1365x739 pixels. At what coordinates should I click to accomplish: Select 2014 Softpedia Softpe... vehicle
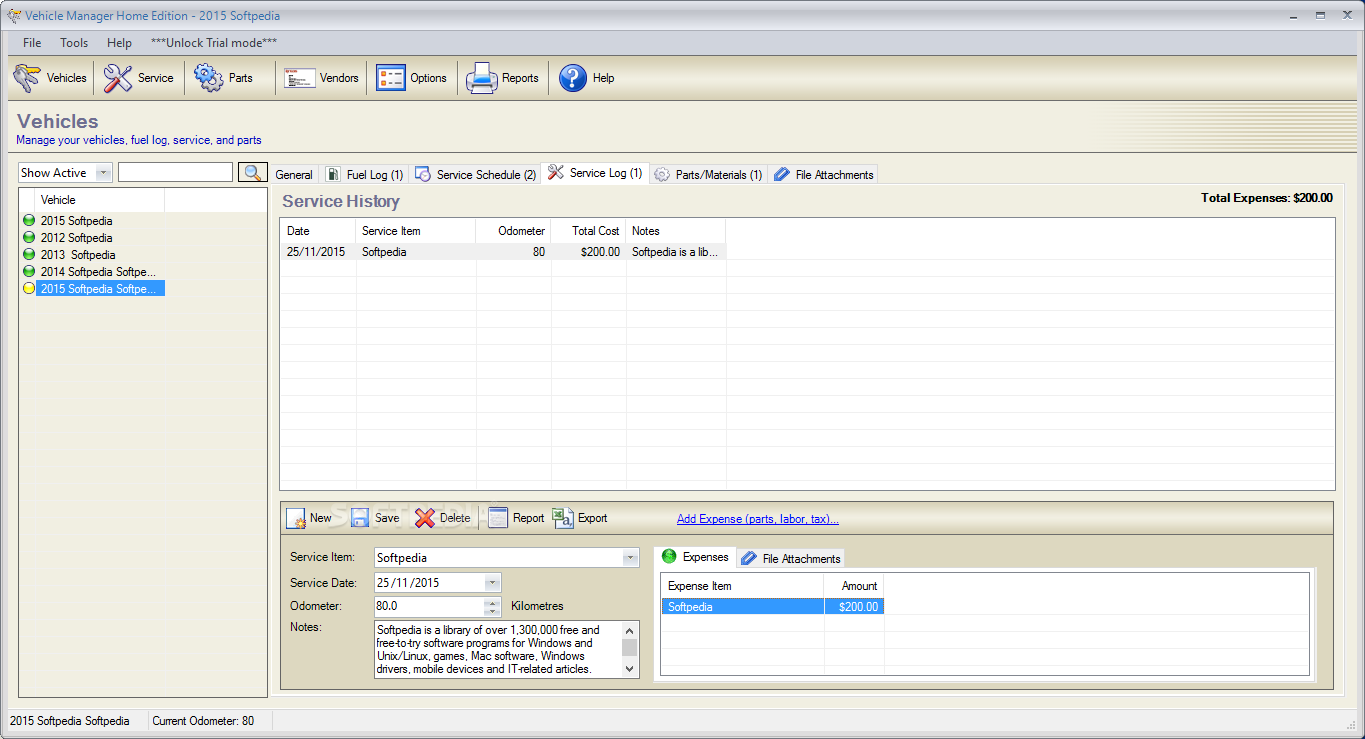98,272
